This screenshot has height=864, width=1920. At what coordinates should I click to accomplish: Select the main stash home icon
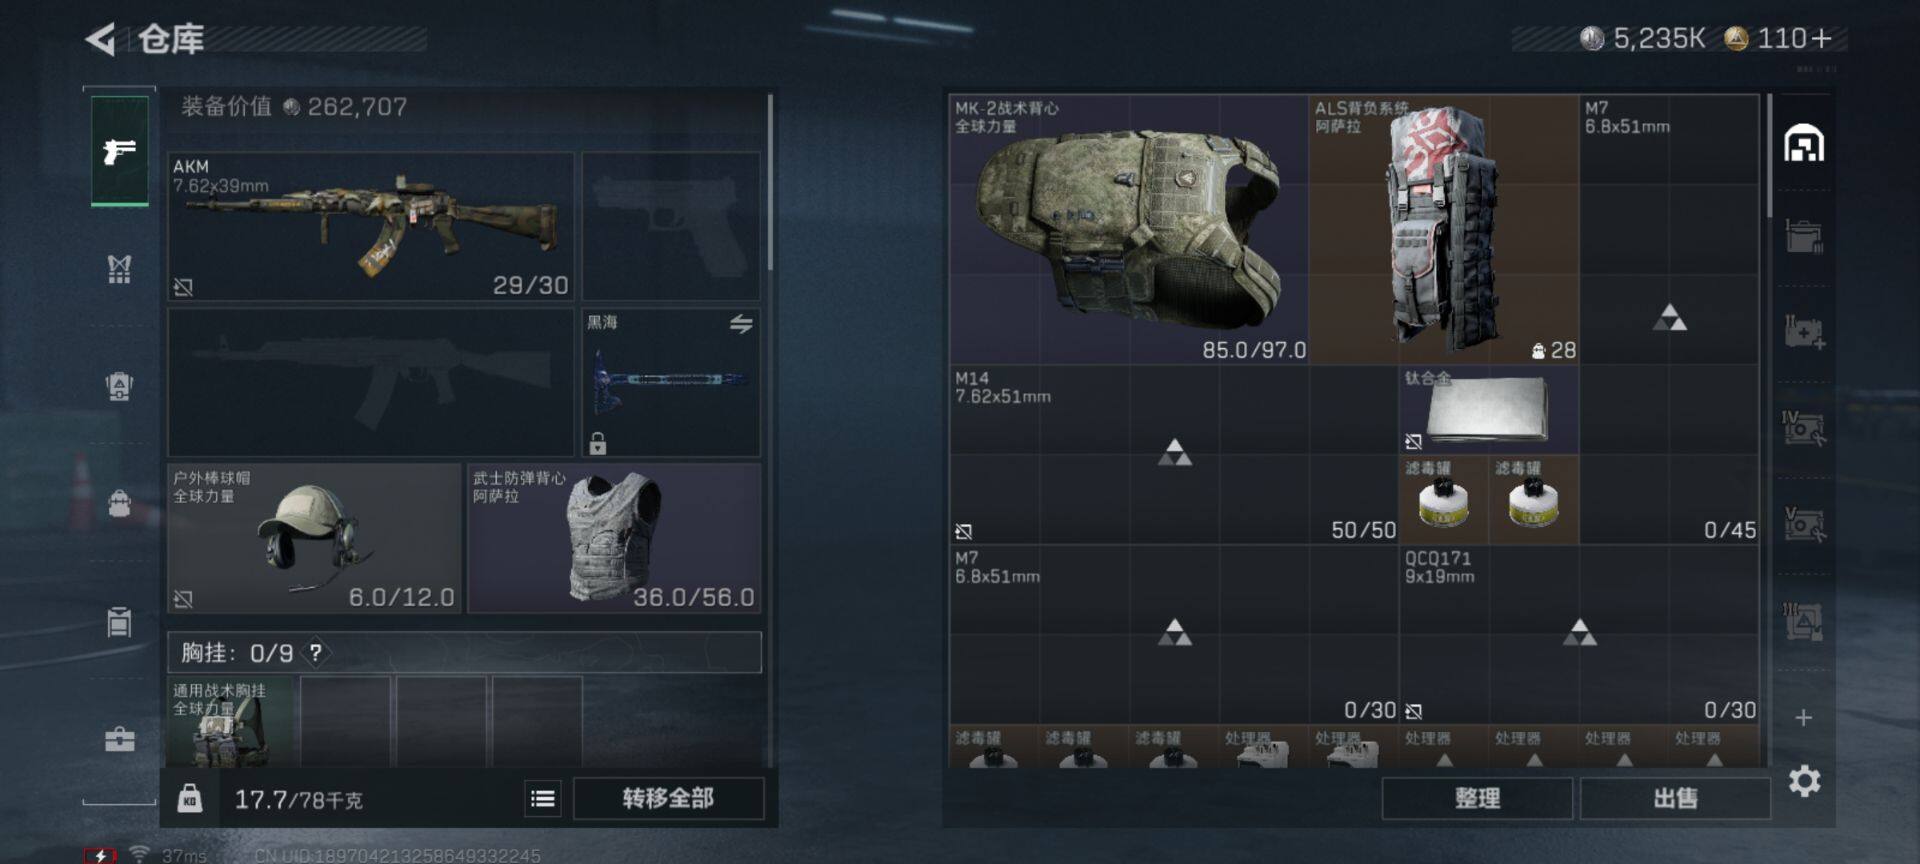(1804, 144)
